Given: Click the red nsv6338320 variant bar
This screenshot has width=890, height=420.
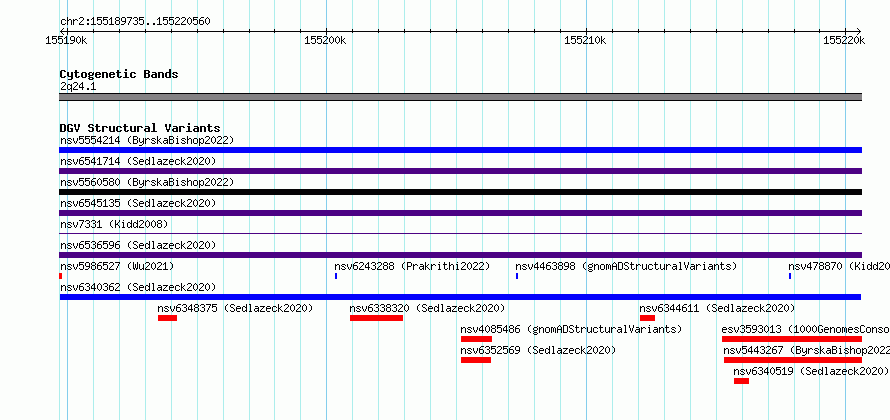Looking at the screenshot, I should click(376, 318).
